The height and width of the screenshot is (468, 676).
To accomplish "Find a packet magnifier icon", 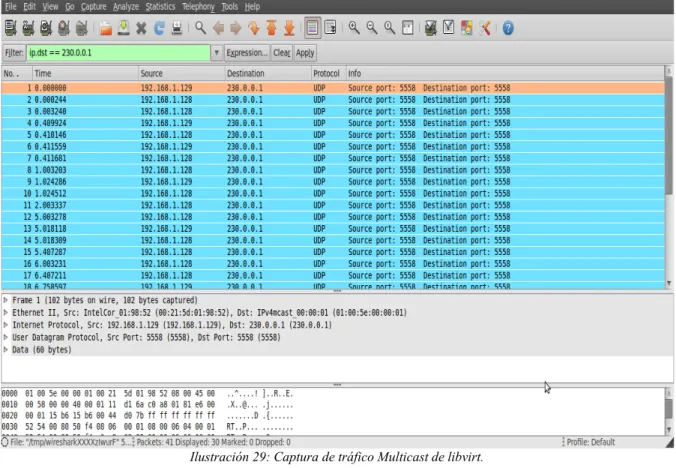I will [200, 28].
